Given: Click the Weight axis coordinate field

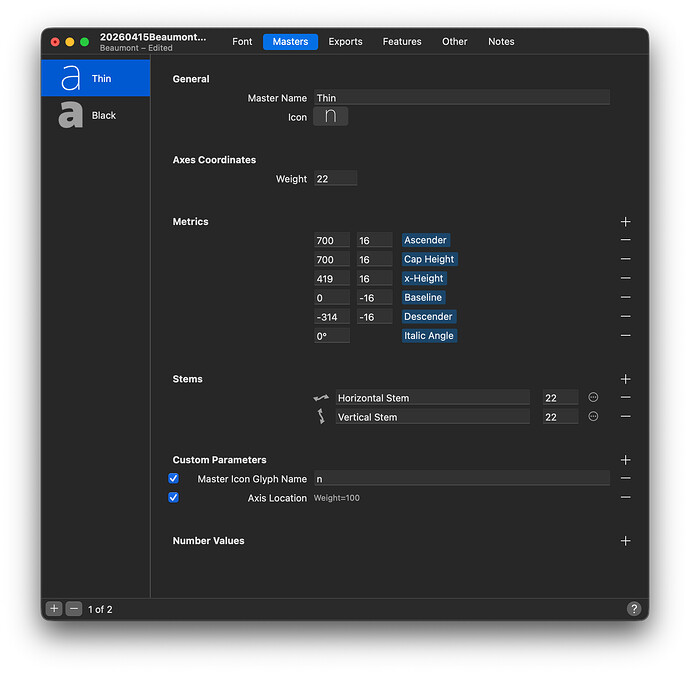Looking at the screenshot, I should pos(335,179).
